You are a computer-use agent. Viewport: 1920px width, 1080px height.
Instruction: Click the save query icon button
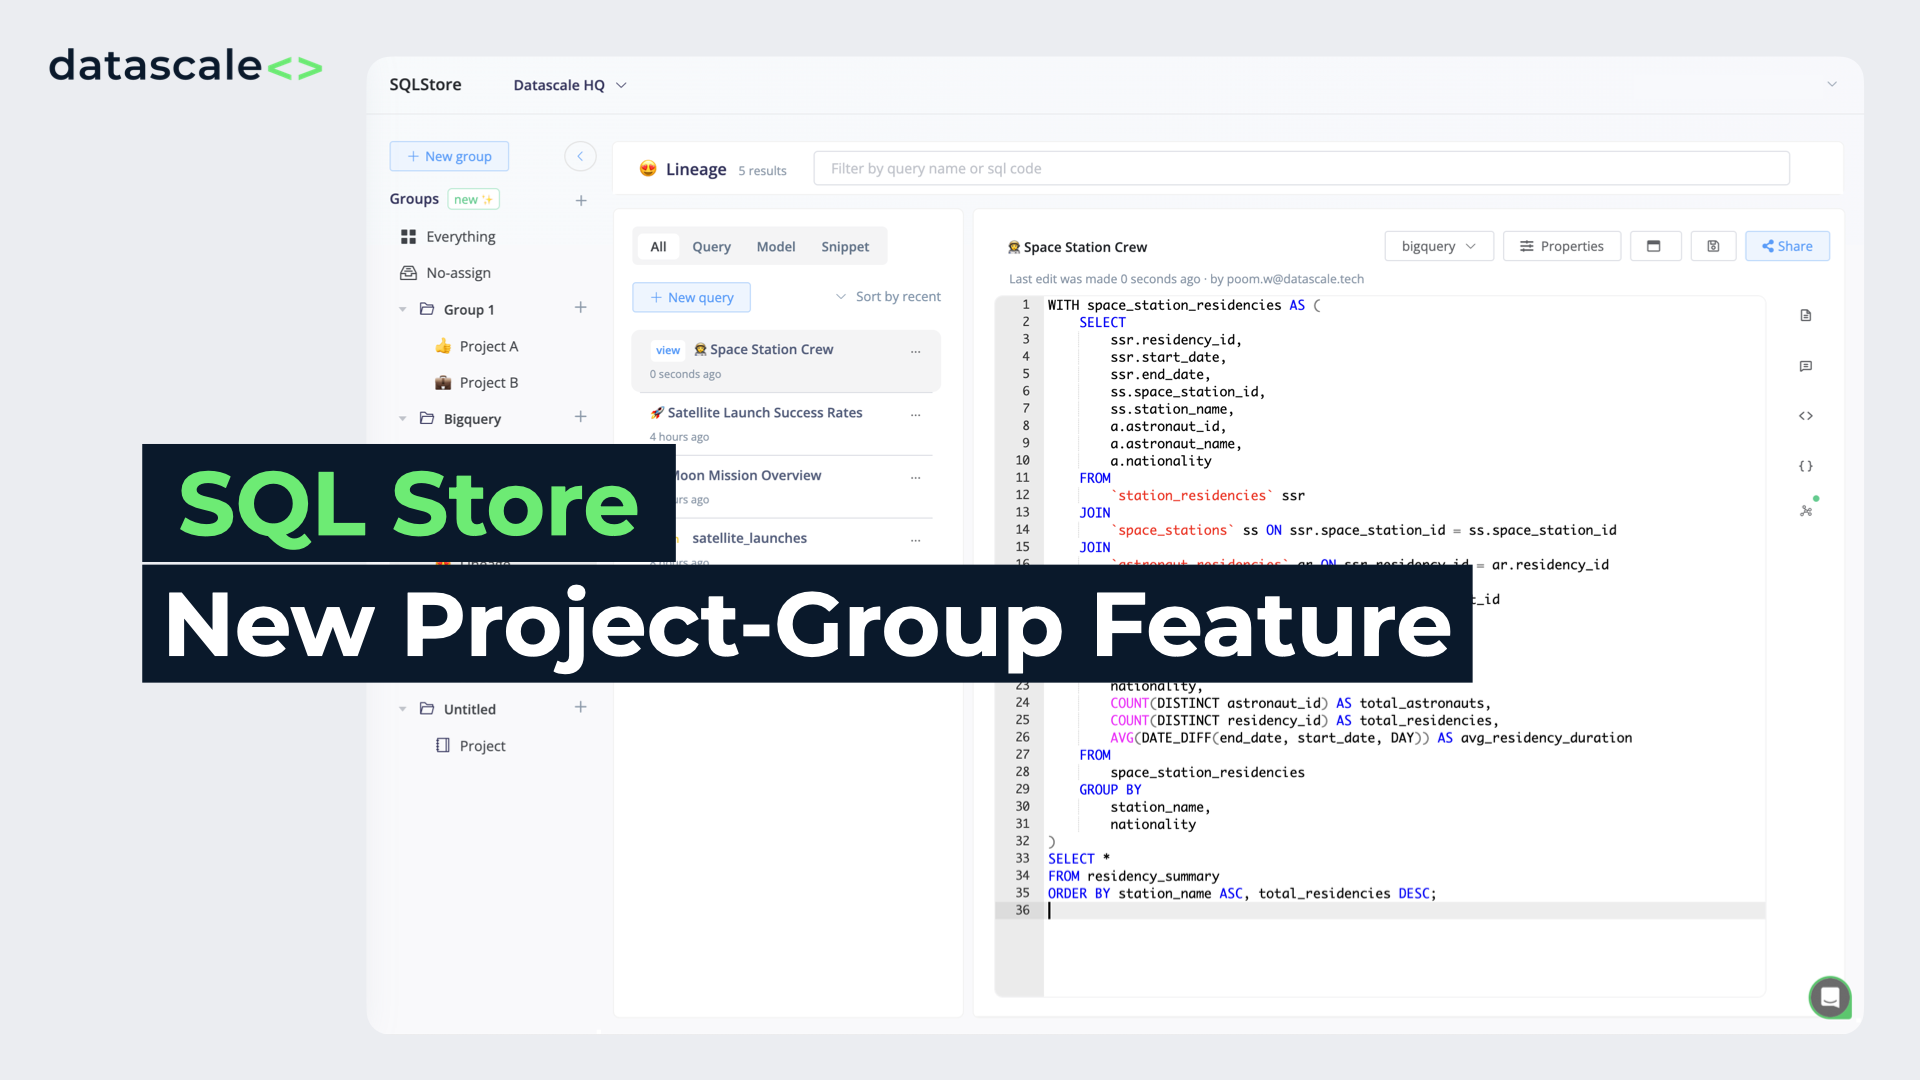point(1713,246)
